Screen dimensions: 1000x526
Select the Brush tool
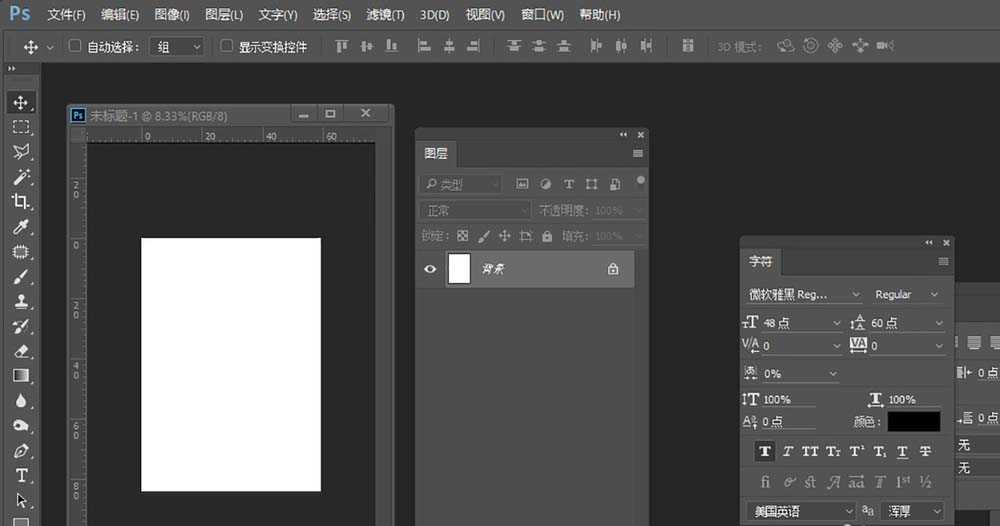tap(21, 277)
